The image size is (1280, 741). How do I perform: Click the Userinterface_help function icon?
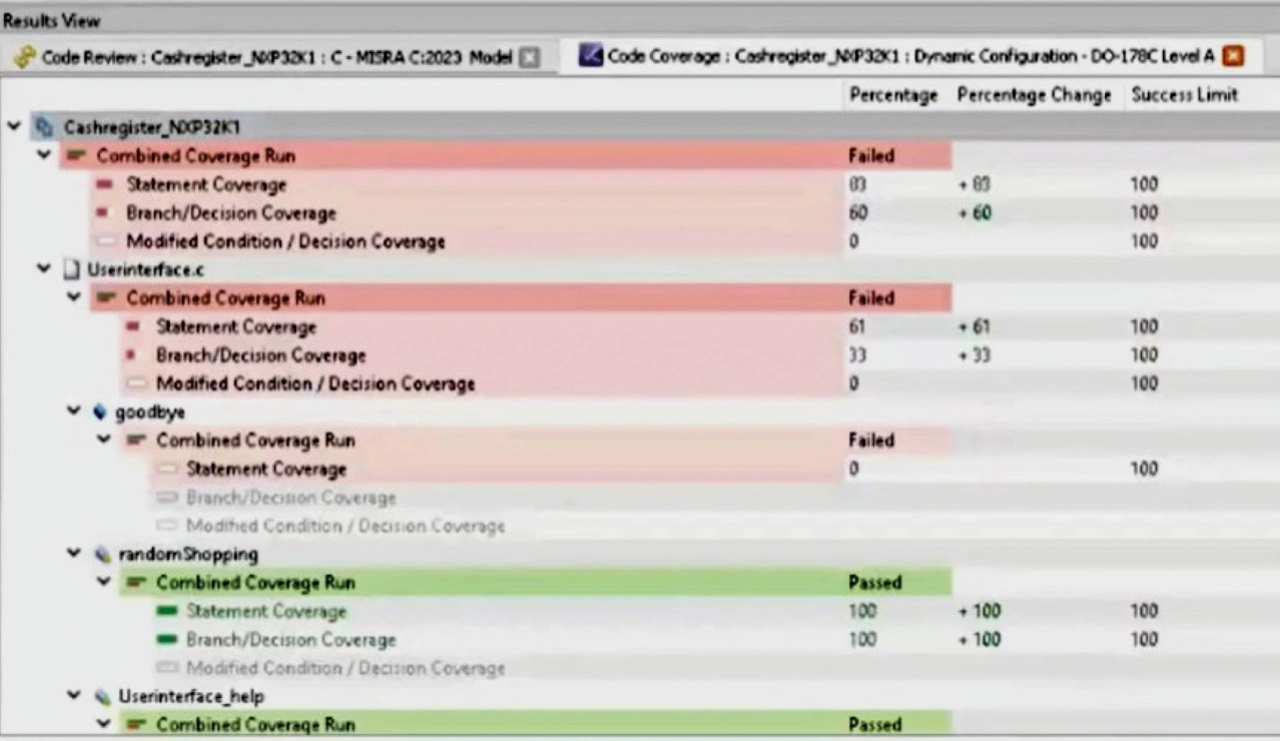coord(101,696)
